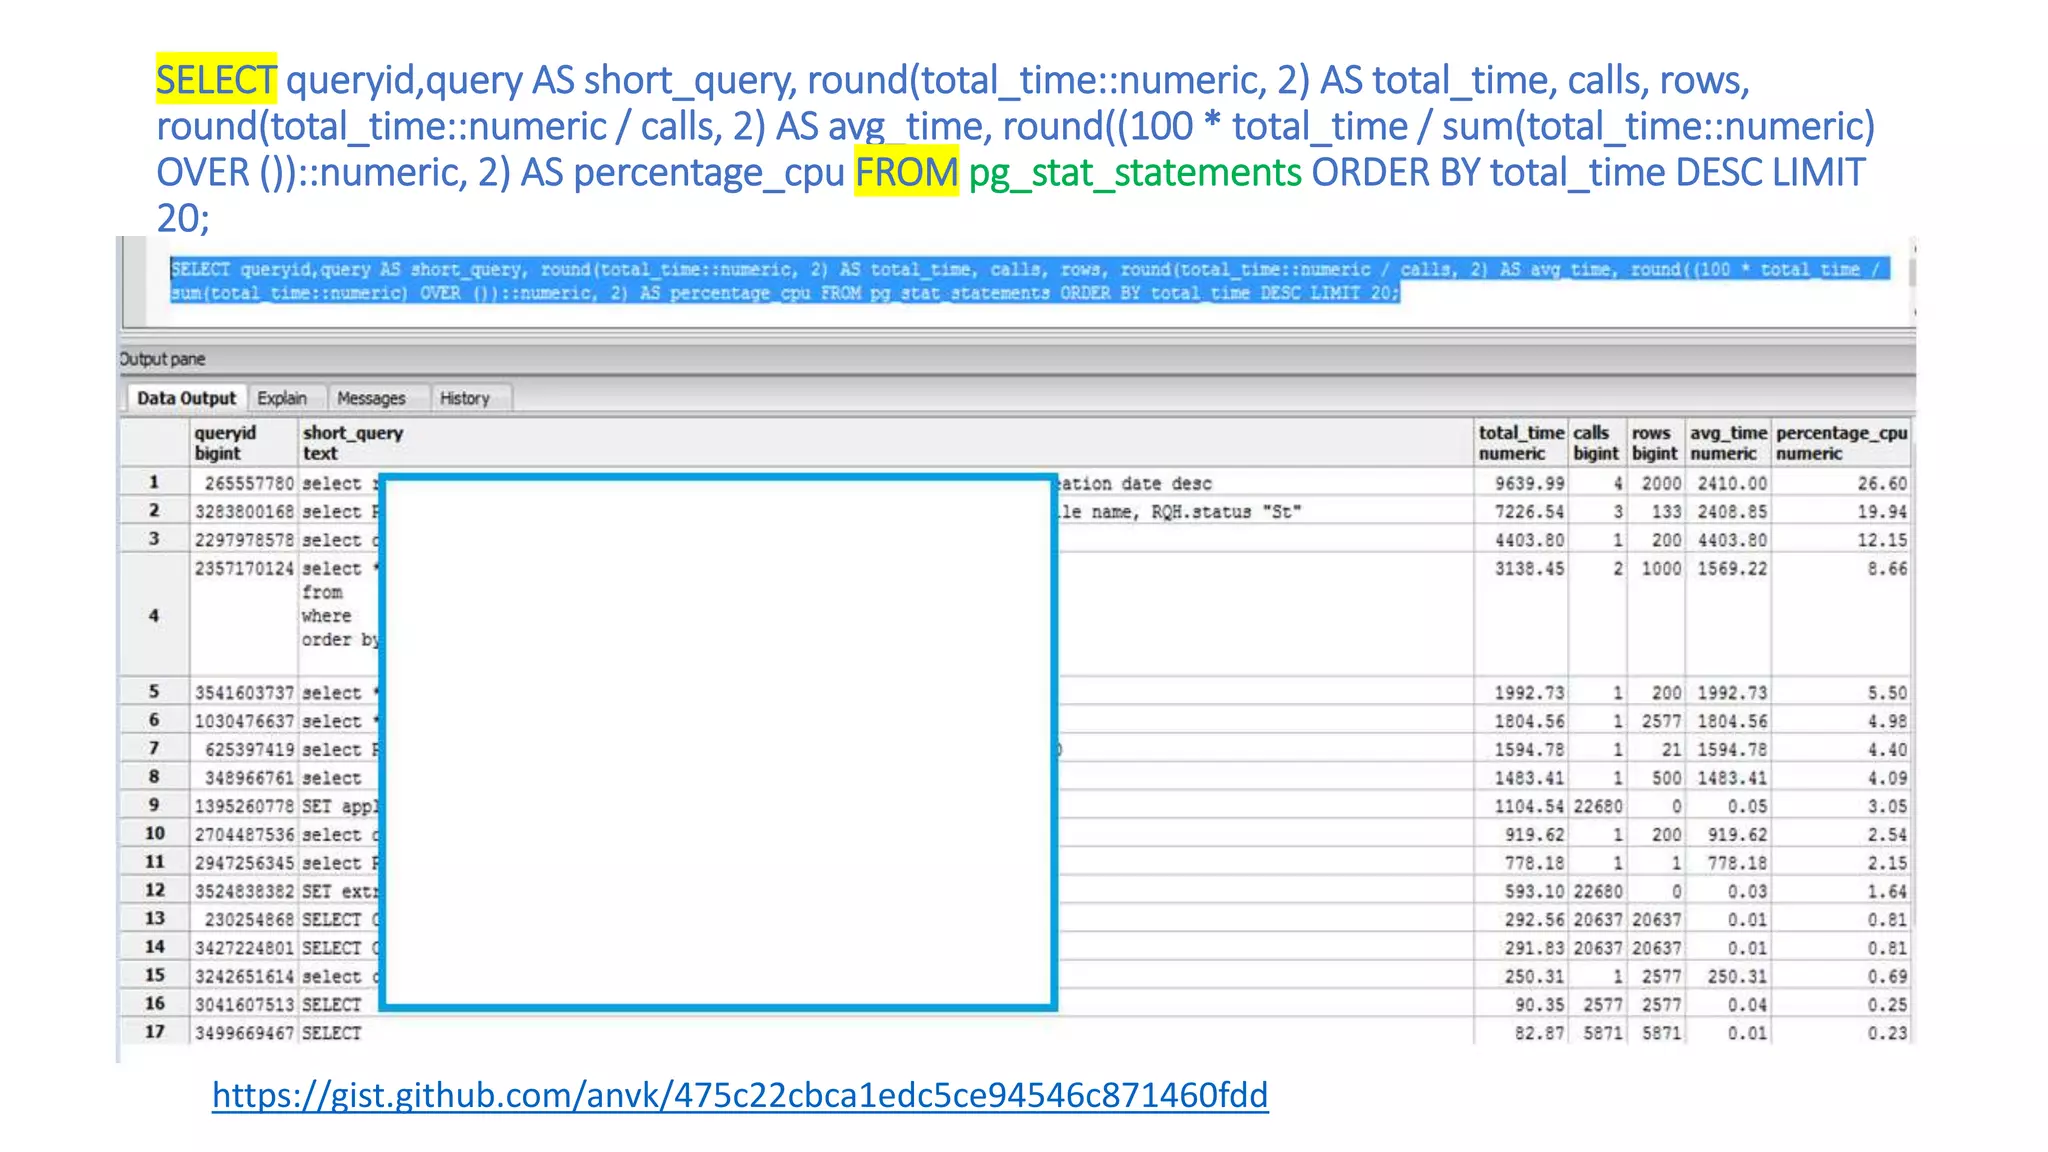Select queryid cell 3427224801
The image size is (2048, 1152).
(244, 947)
